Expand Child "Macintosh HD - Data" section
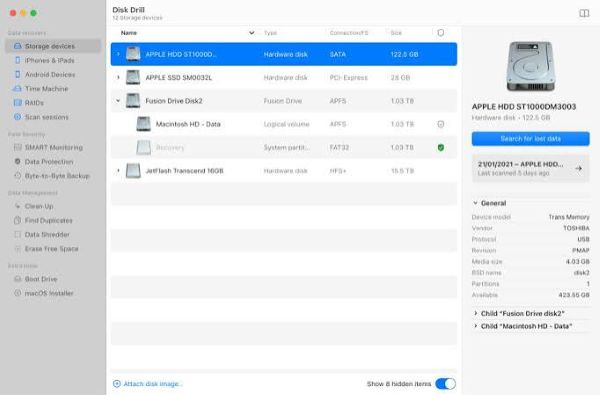The width and height of the screenshot is (600, 395). click(x=476, y=326)
